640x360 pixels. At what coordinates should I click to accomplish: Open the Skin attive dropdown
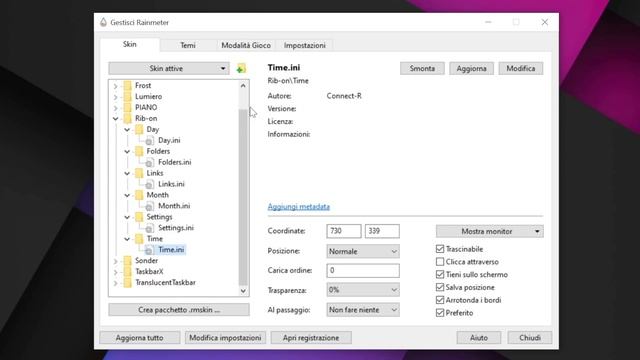tap(169, 69)
